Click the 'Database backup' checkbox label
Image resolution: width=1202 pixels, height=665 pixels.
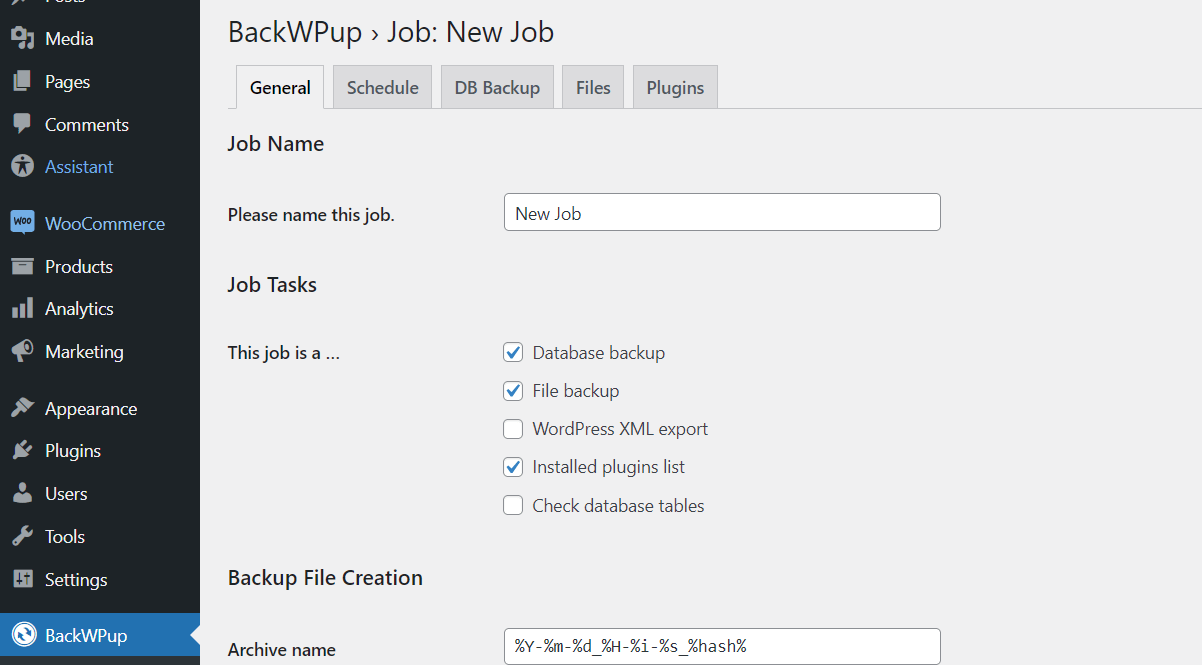[598, 352]
